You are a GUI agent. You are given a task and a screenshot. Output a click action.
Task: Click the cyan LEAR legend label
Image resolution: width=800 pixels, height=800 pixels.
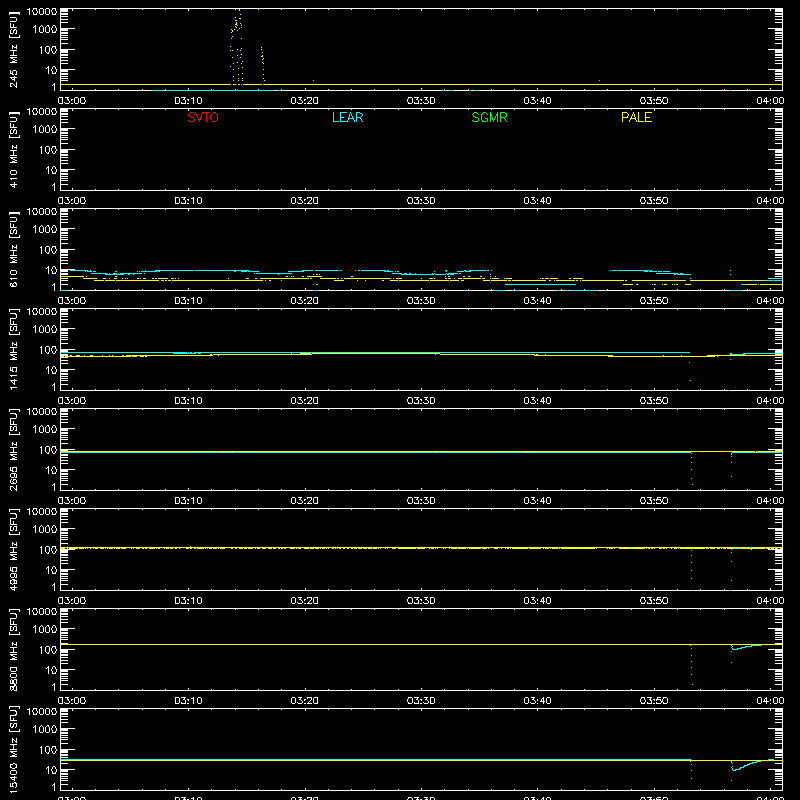[x=347, y=117]
